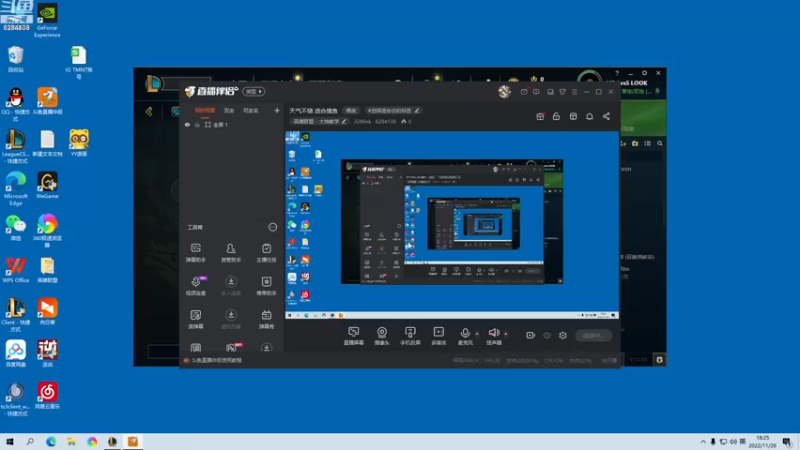Open the message inbox icon in title bar
The image size is (800, 450).
pos(524,92)
